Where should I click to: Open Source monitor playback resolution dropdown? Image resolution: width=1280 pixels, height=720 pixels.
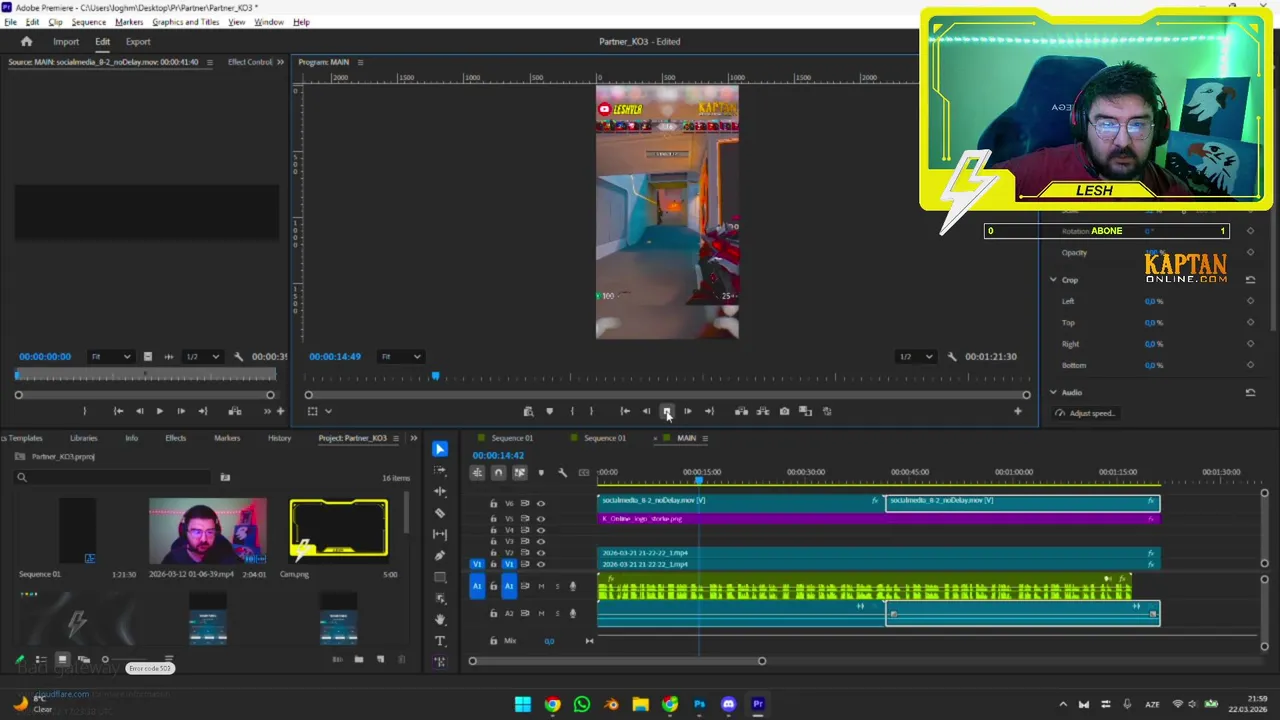click(x=204, y=357)
